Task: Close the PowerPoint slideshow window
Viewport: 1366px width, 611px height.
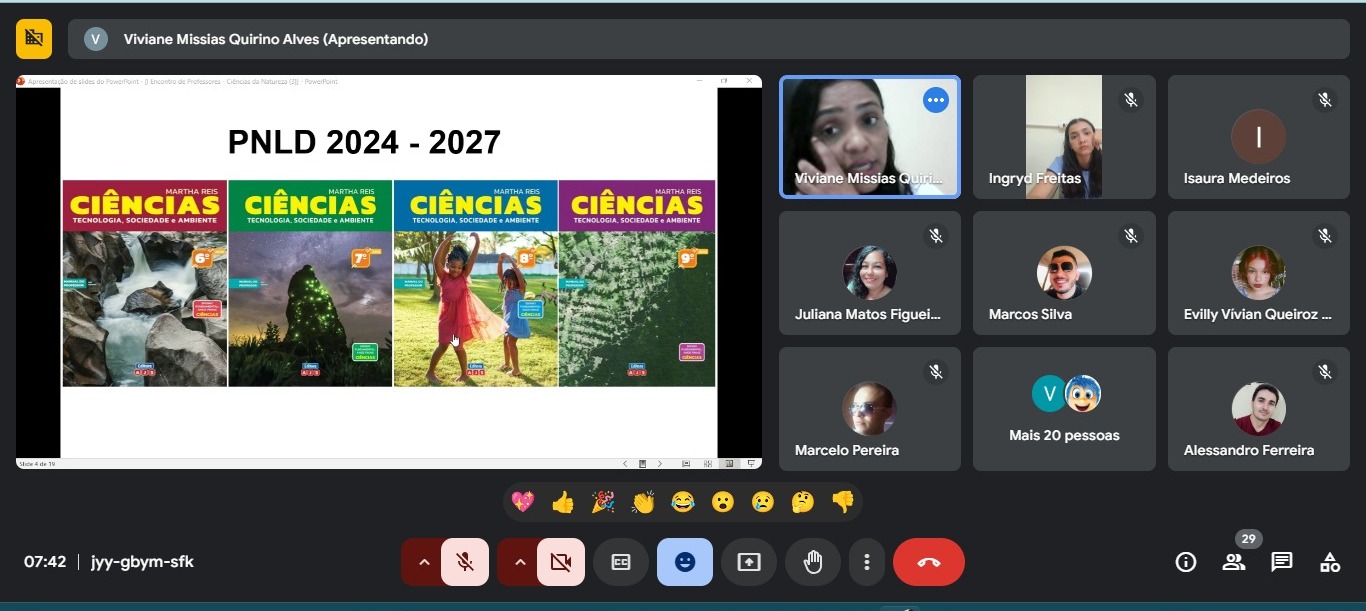Action: tap(749, 81)
